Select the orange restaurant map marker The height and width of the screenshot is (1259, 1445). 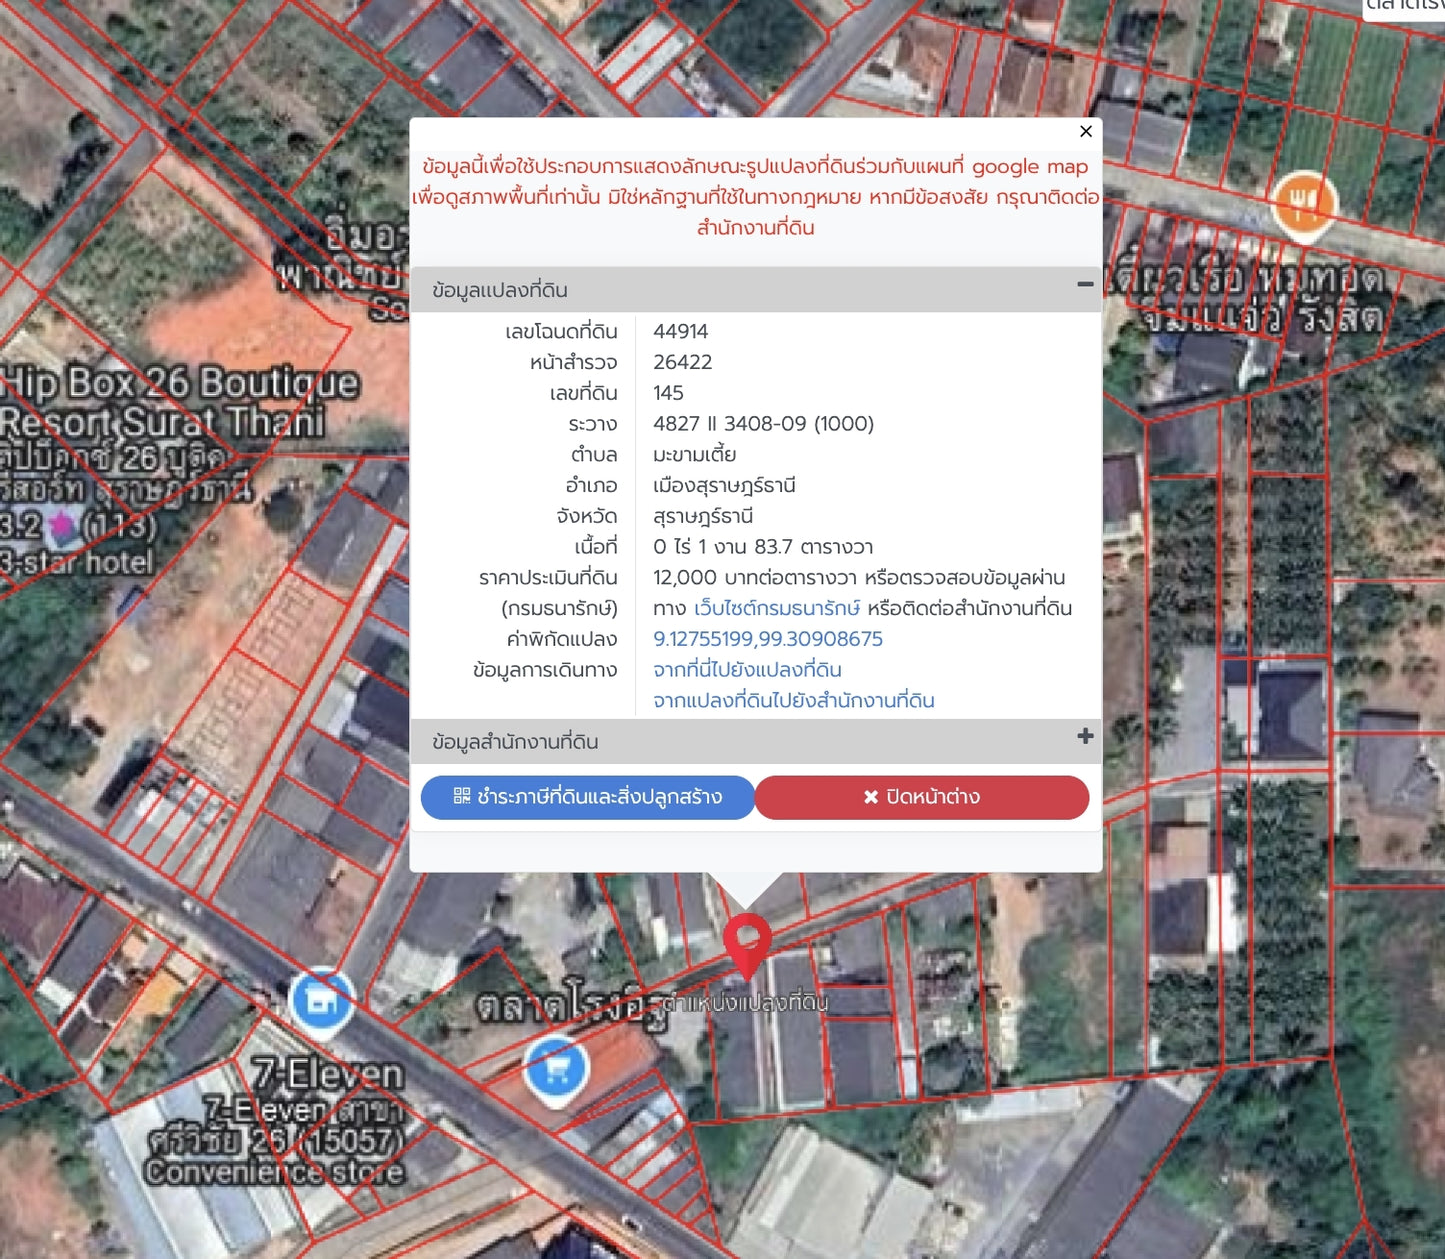tap(1304, 205)
